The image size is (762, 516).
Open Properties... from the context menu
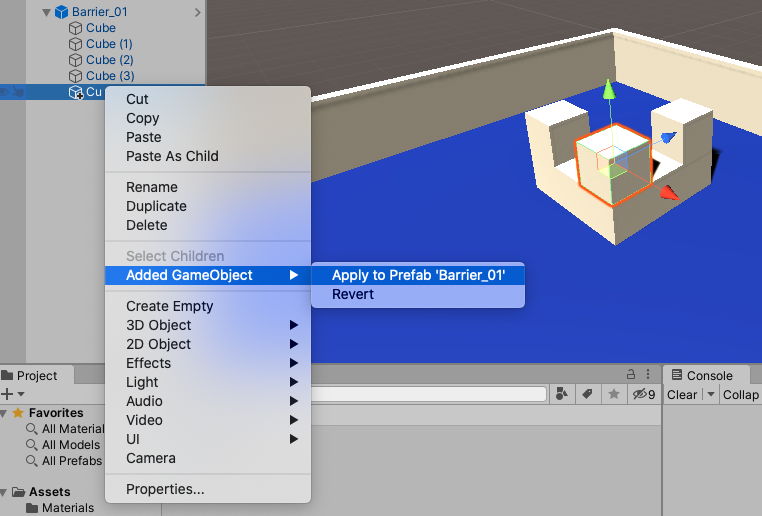208,489
